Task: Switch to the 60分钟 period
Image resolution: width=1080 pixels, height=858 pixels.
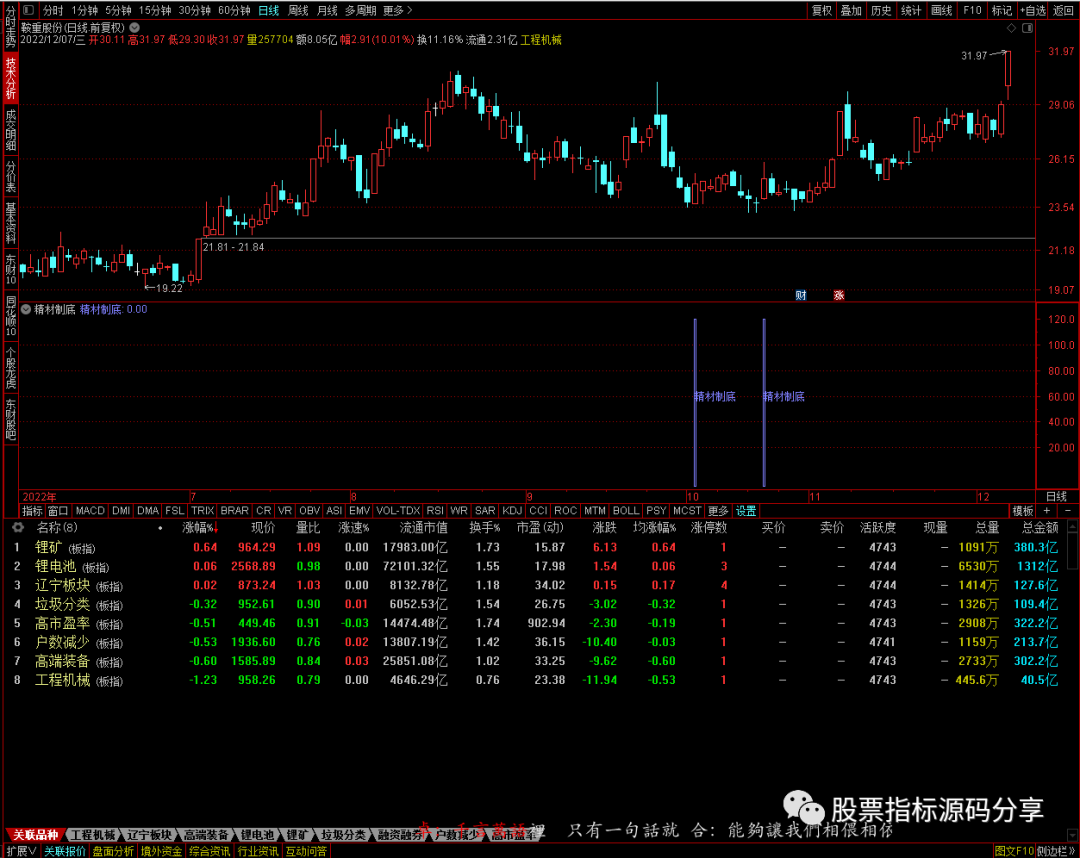Action: click(x=234, y=10)
